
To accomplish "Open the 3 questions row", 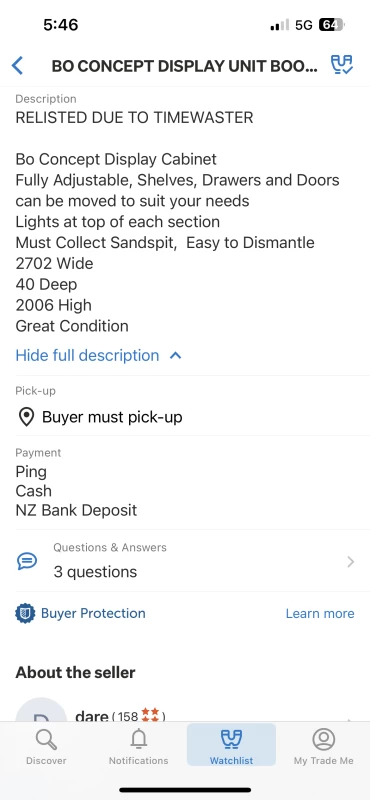I will (x=185, y=561).
